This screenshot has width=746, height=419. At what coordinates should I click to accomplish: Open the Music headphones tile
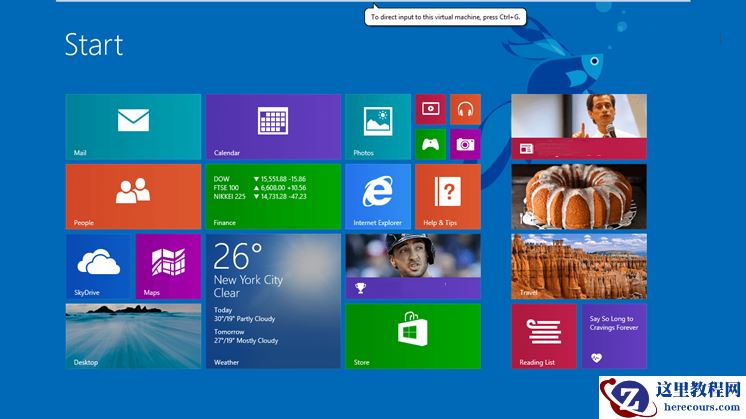click(x=465, y=109)
